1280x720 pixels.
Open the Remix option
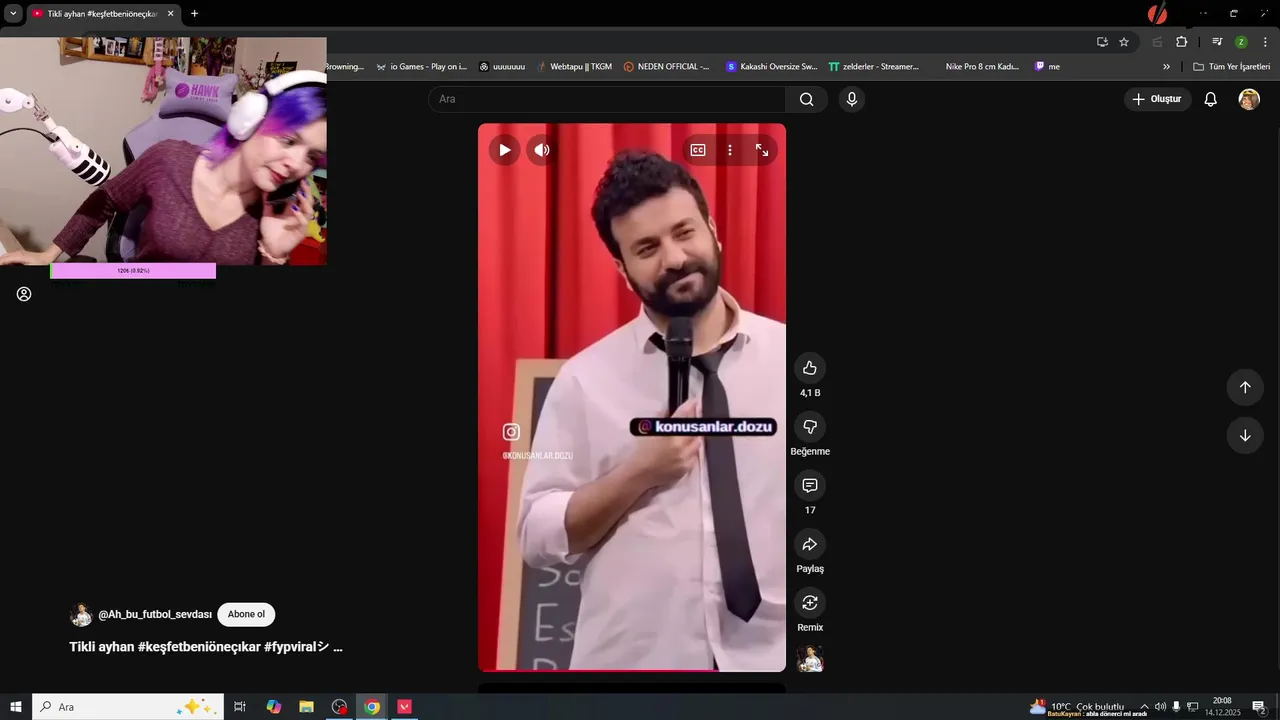pos(810,603)
